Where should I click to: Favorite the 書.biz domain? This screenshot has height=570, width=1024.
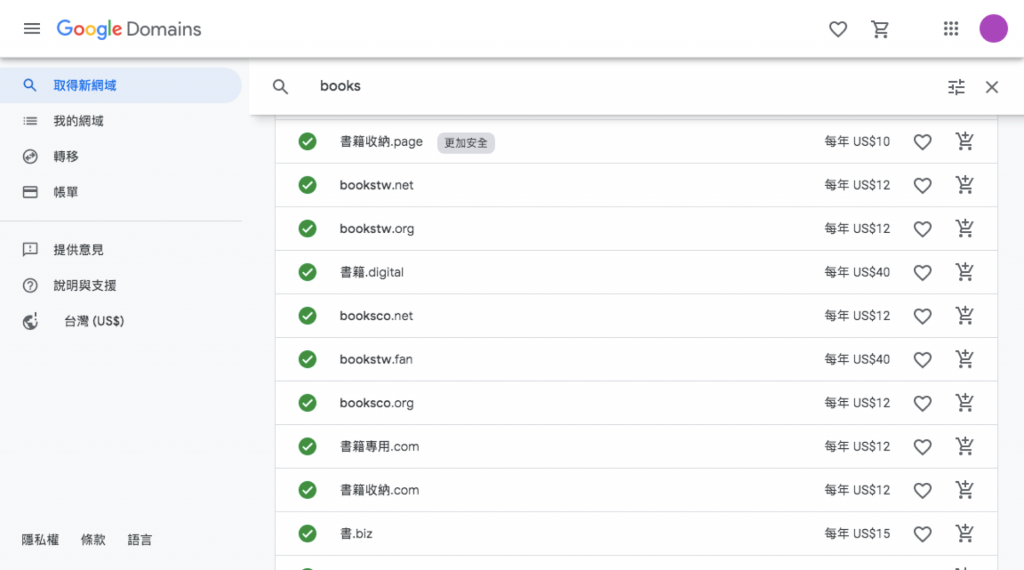[x=923, y=534]
